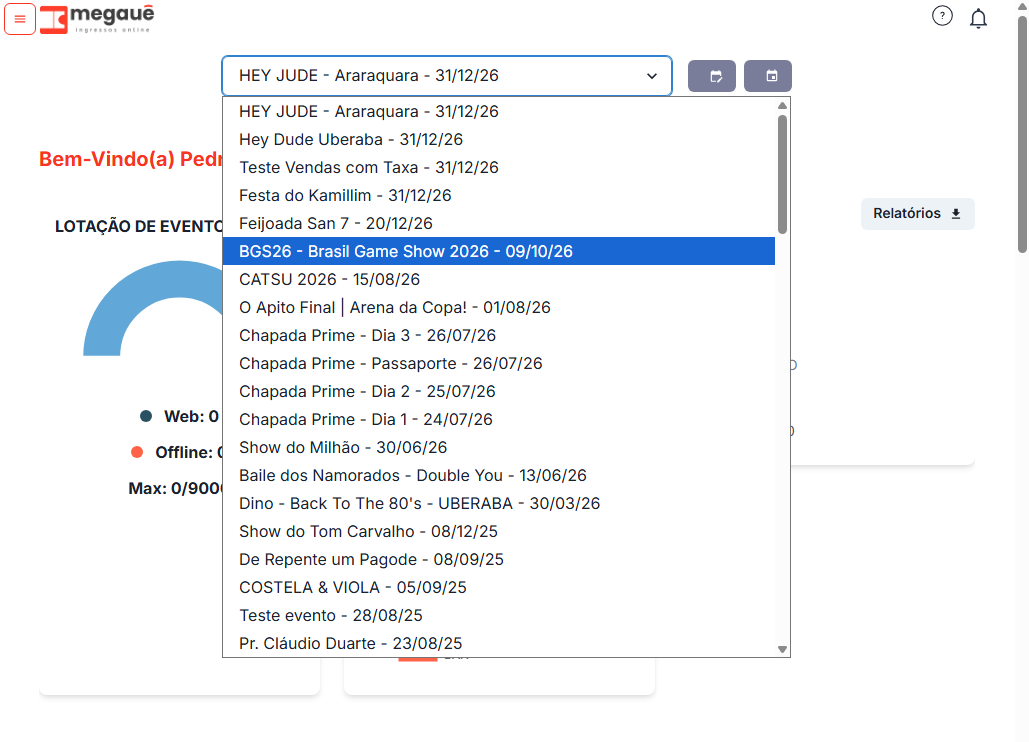
Task: Open the help question mark icon
Action: [x=942, y=16]
